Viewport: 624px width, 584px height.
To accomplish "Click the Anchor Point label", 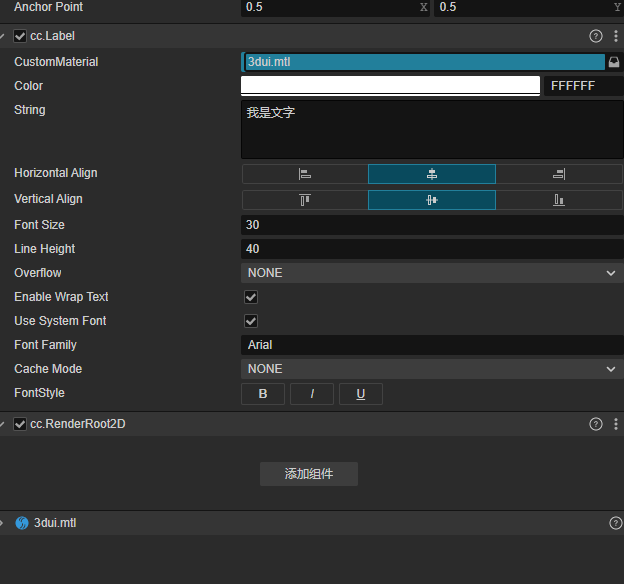I will [49, 7].
